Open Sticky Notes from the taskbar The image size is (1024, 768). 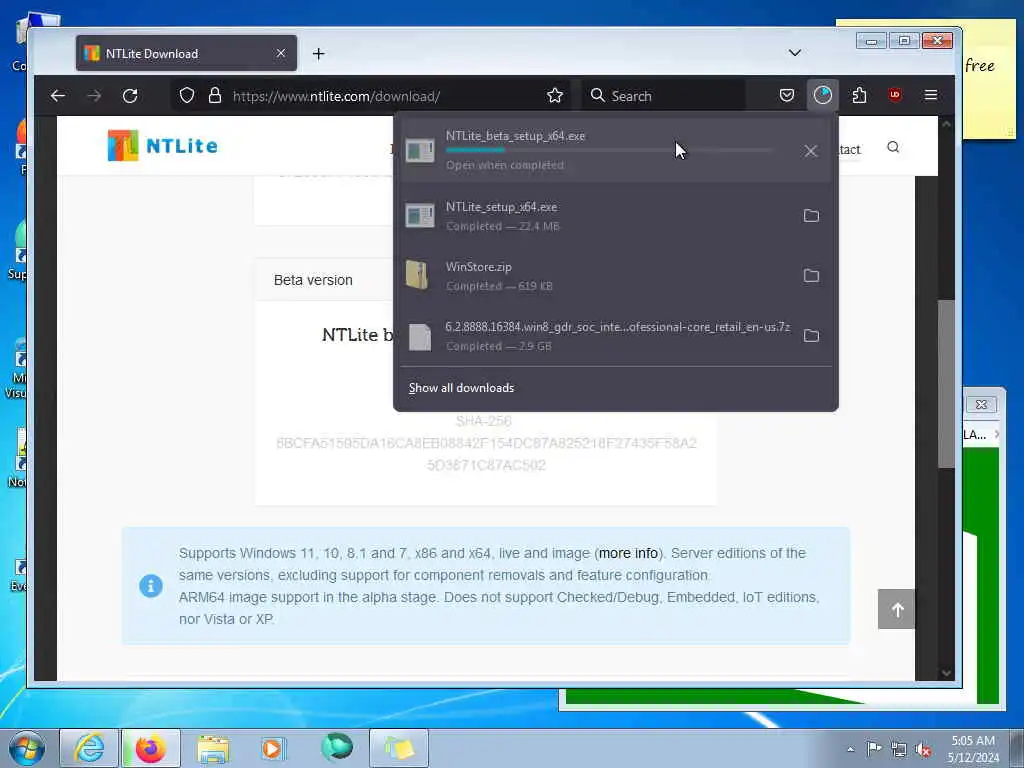click(x=399, y=748)
